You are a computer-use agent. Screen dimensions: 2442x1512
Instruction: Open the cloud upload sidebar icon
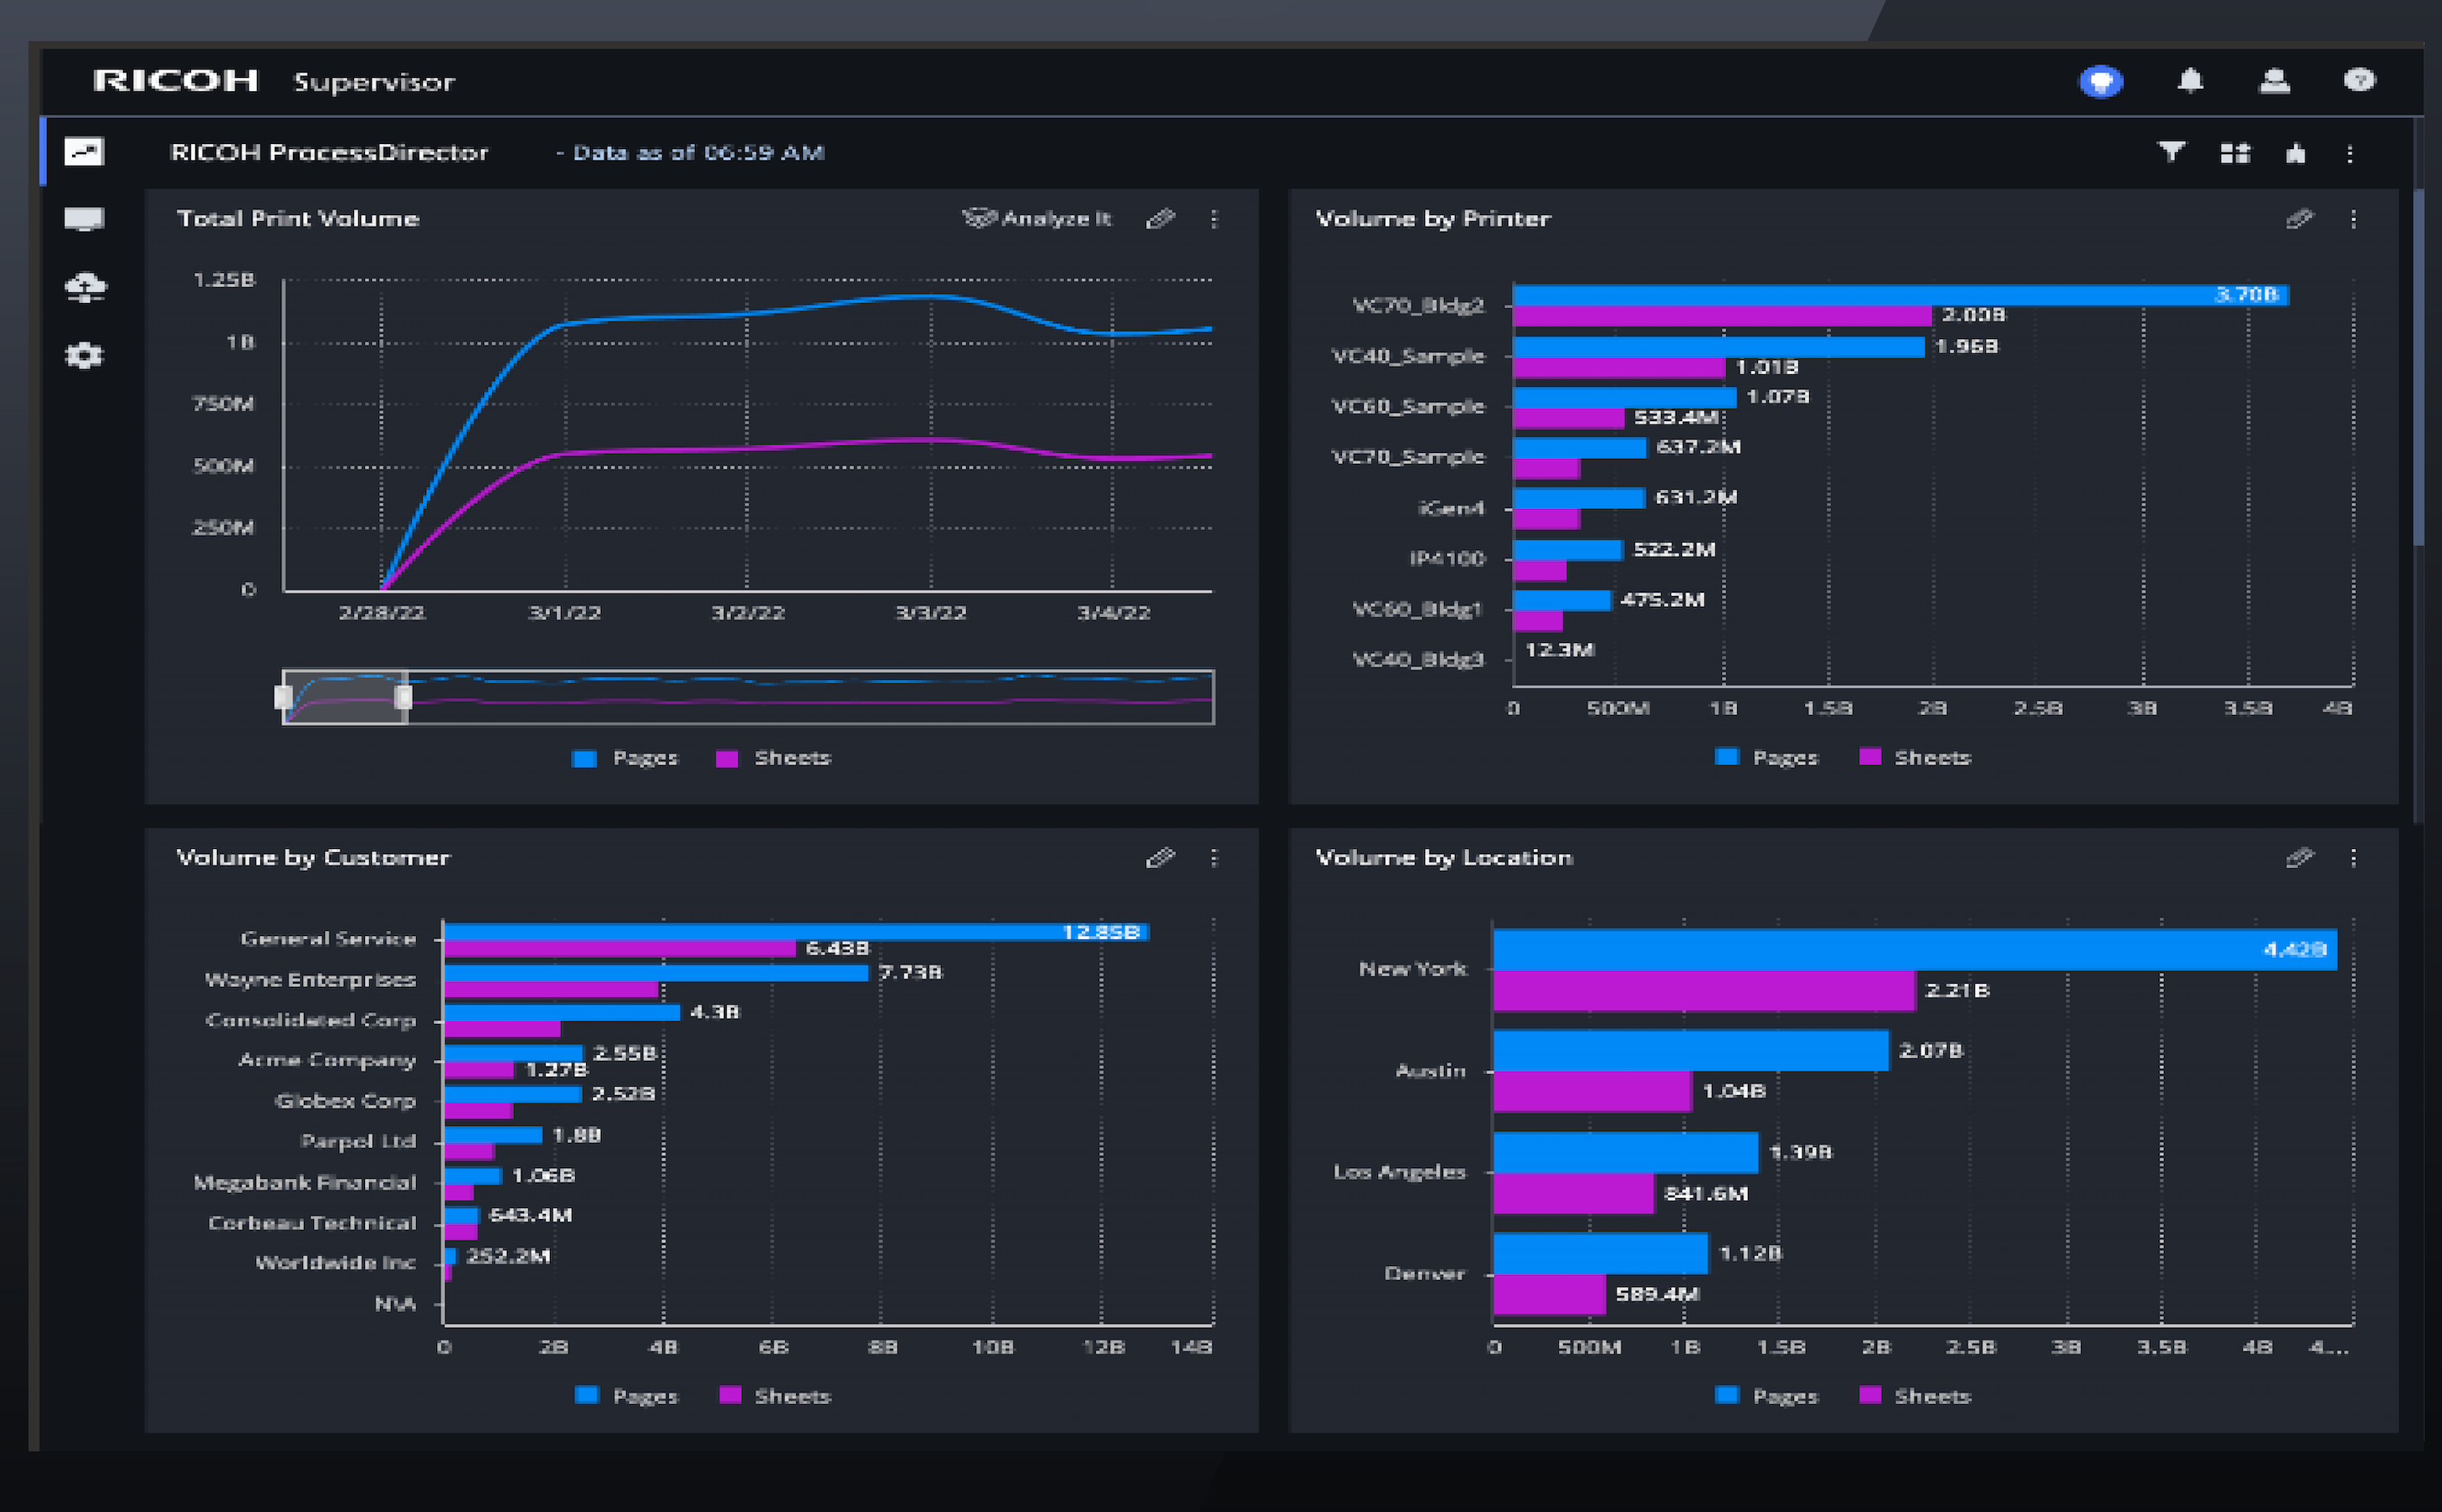pyautogui.click(x=85, y=288)
